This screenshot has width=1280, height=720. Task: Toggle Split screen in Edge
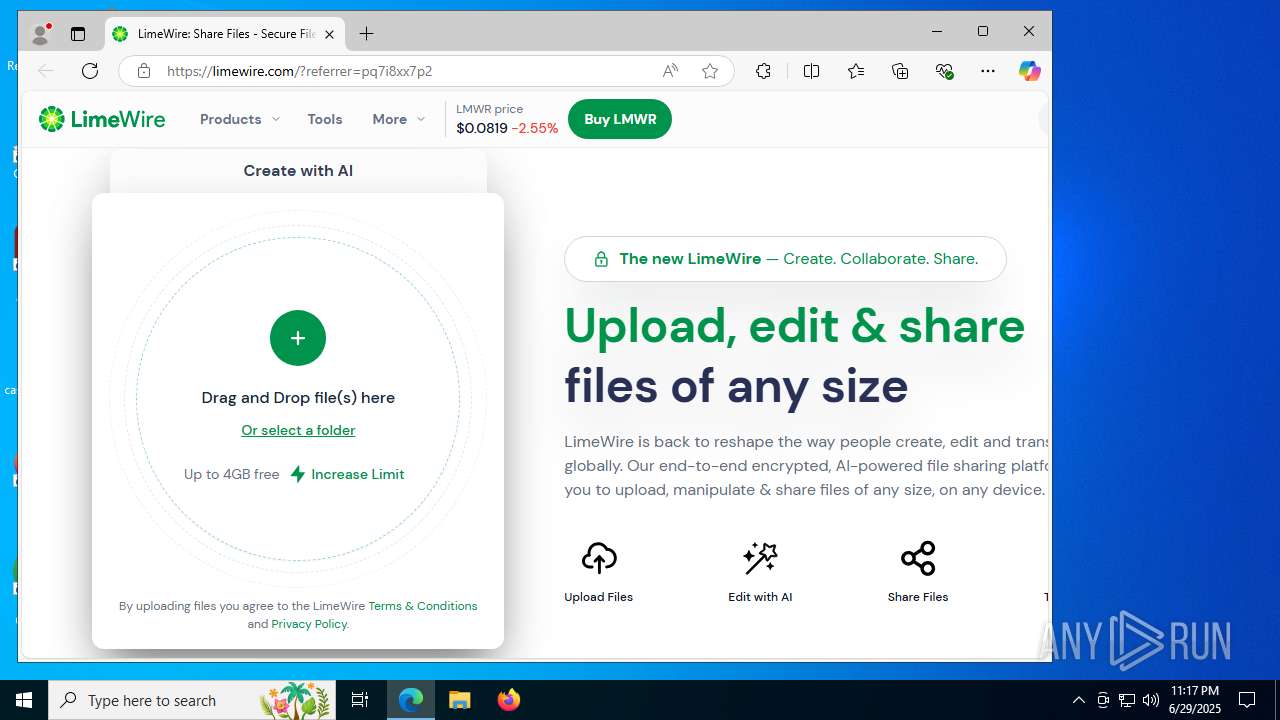tap(811, 71)
